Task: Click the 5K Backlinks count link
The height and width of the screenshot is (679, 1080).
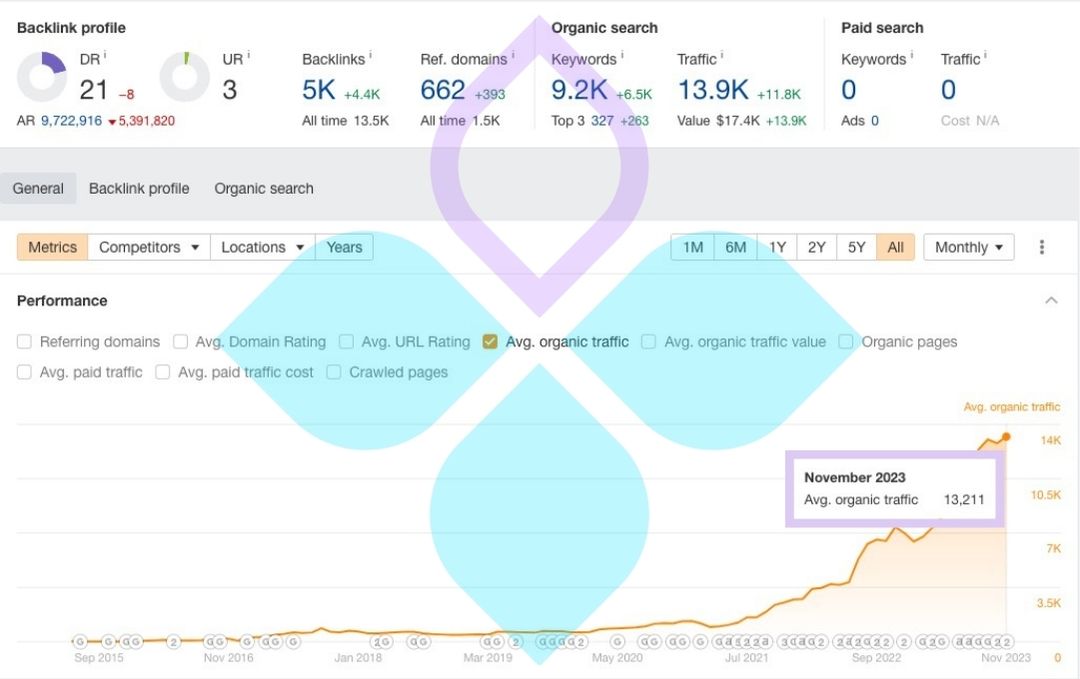Action: tap(319, 90)
